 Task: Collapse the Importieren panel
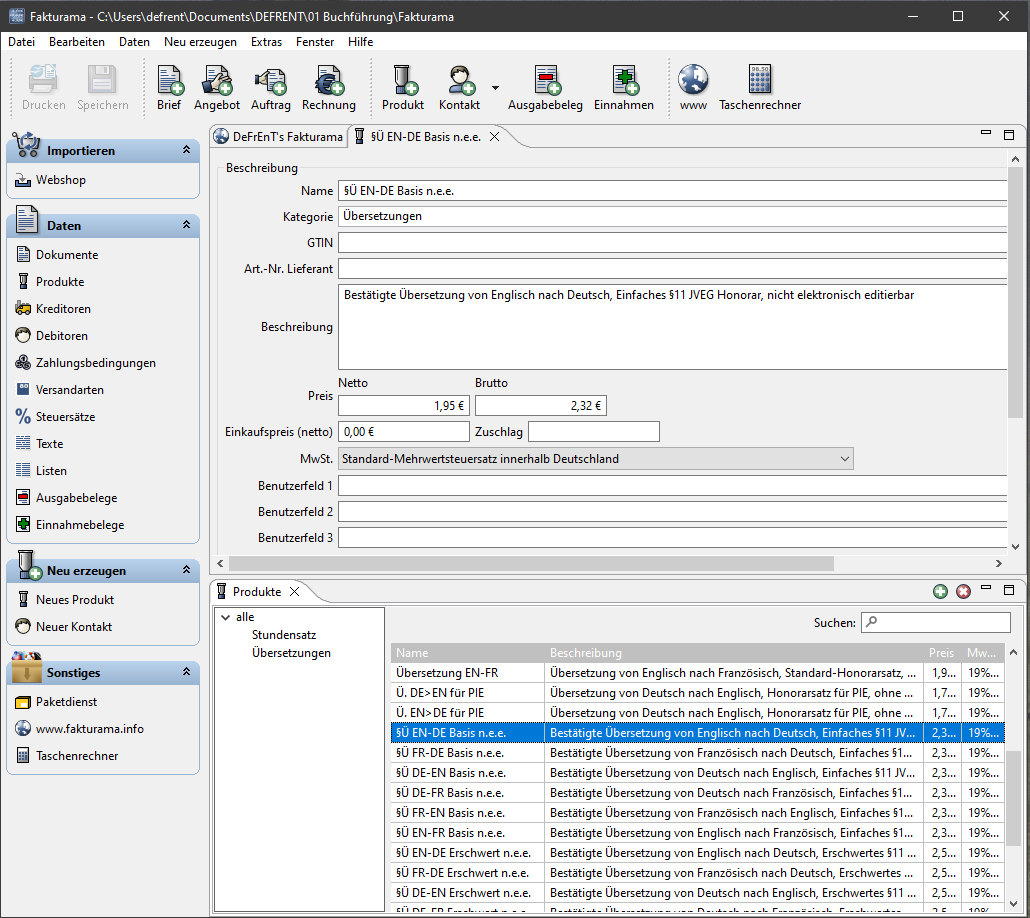(187, 150)
